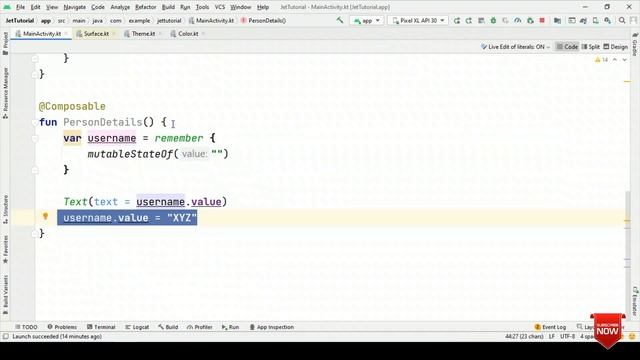
Task: Open the Resource Manager tool window
Action: 5,93
